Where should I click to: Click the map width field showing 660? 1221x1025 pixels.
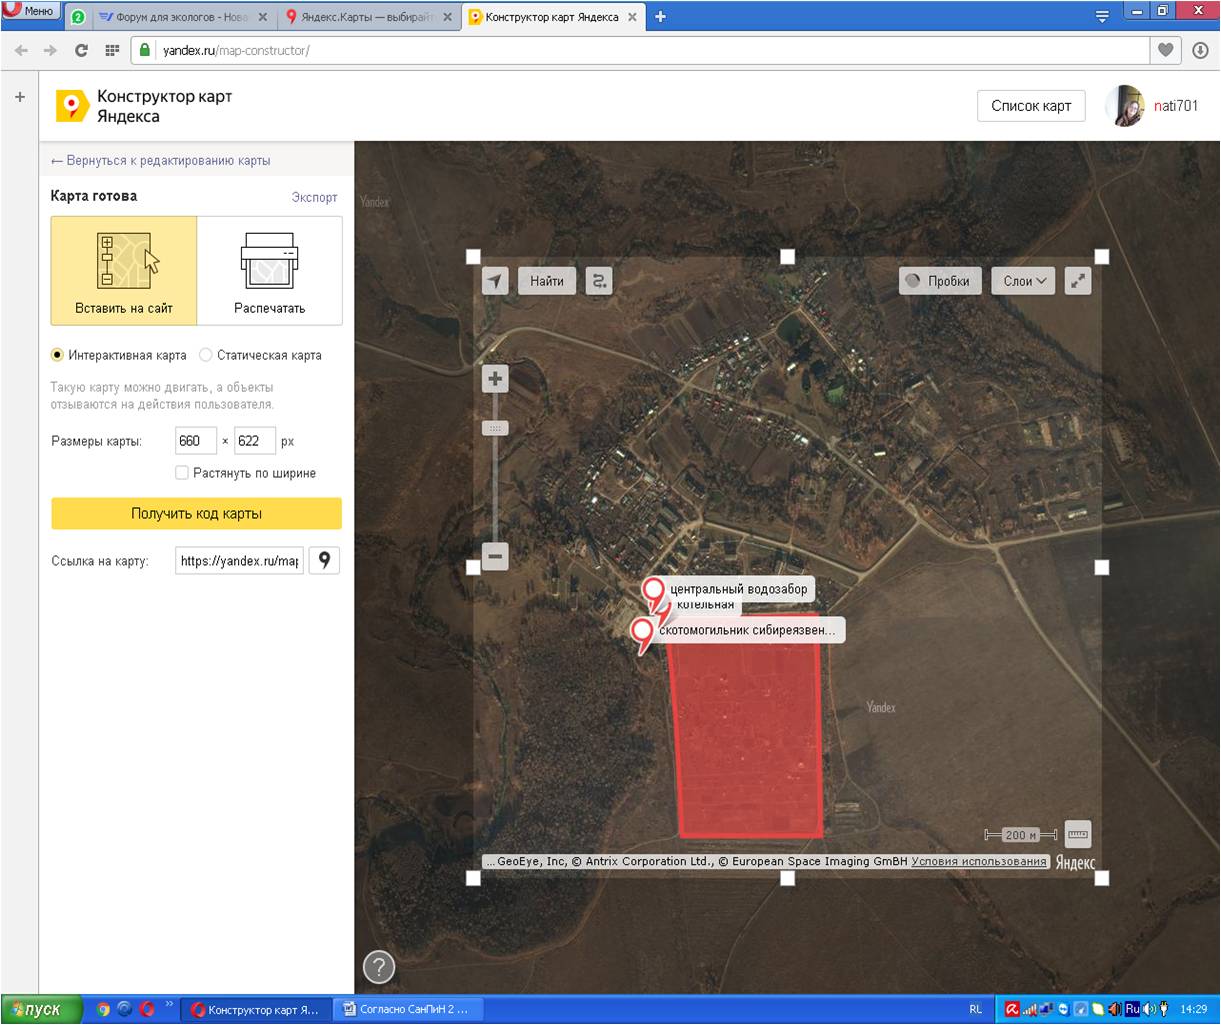click(195, 441)
